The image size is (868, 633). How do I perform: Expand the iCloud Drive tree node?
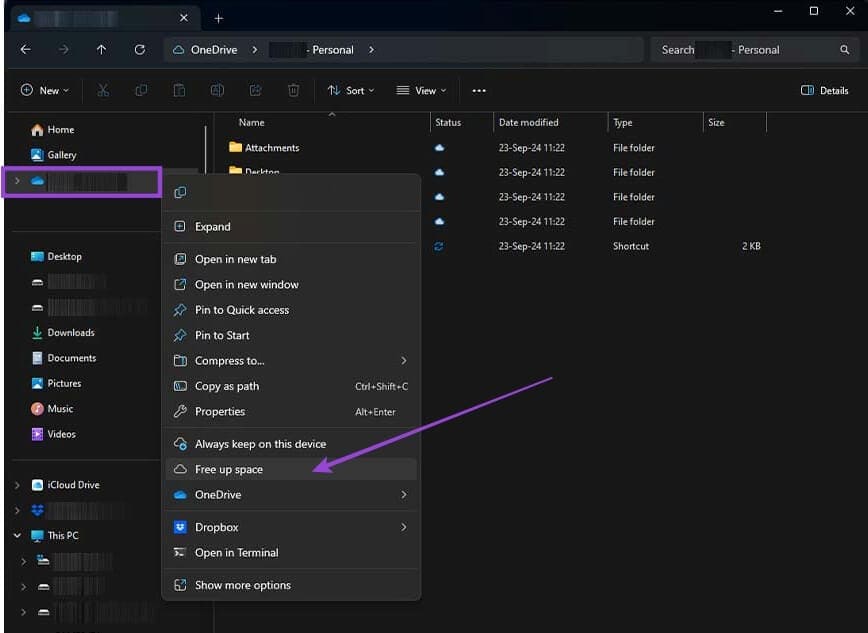click(17, 485)
